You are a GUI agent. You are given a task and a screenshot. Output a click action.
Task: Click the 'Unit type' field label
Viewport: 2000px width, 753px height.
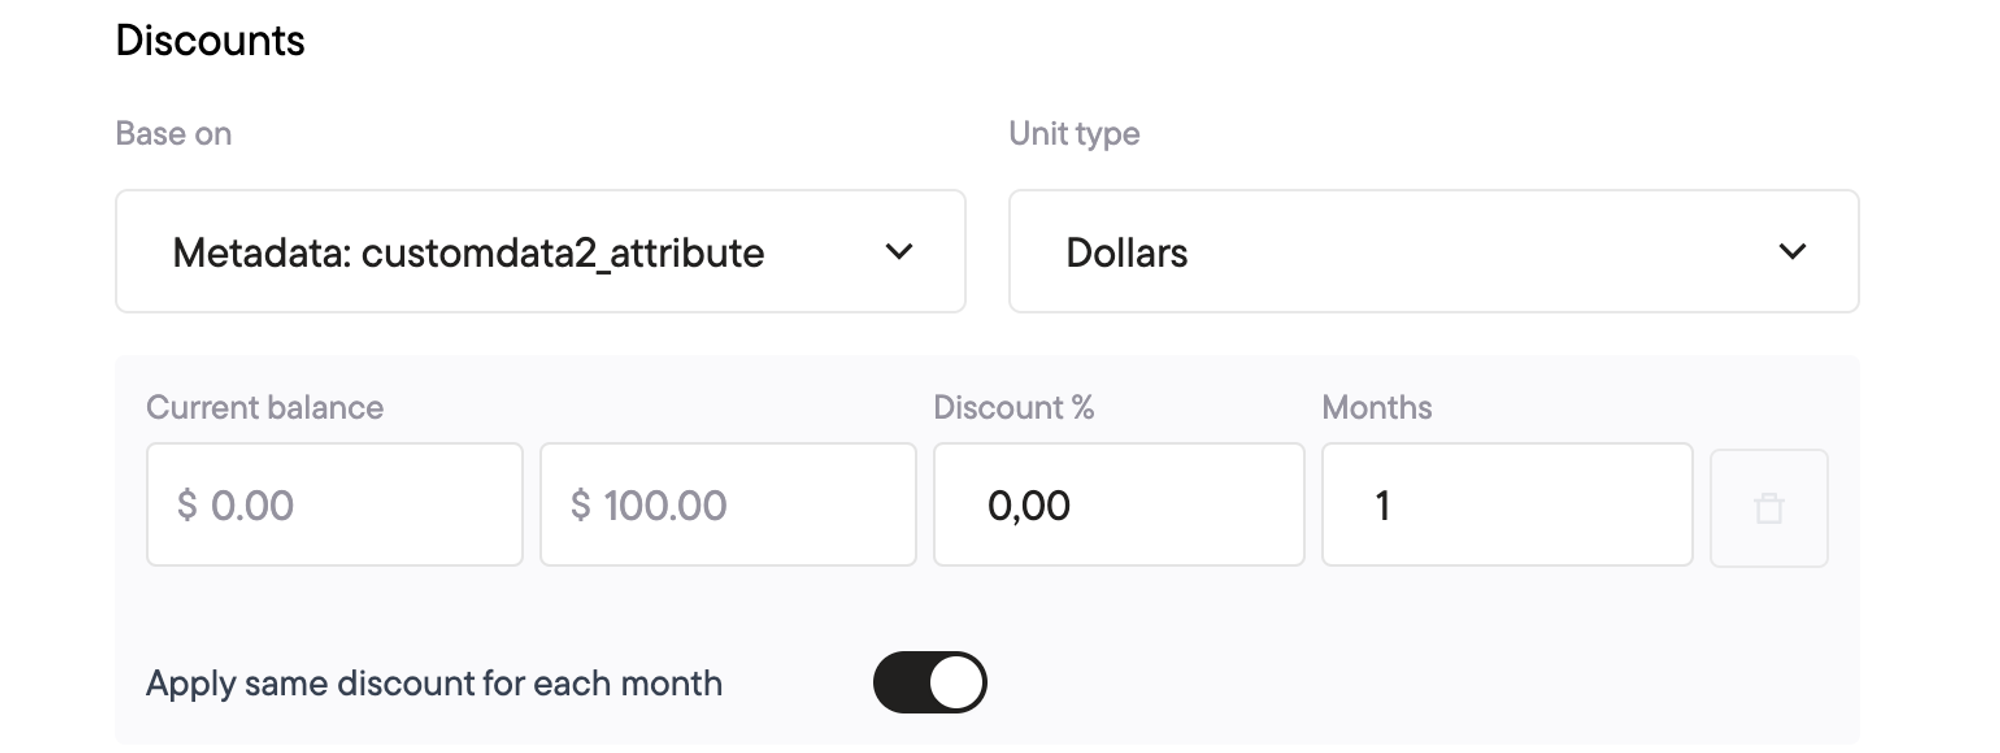pyautogui.click(x=1074, y=133)
